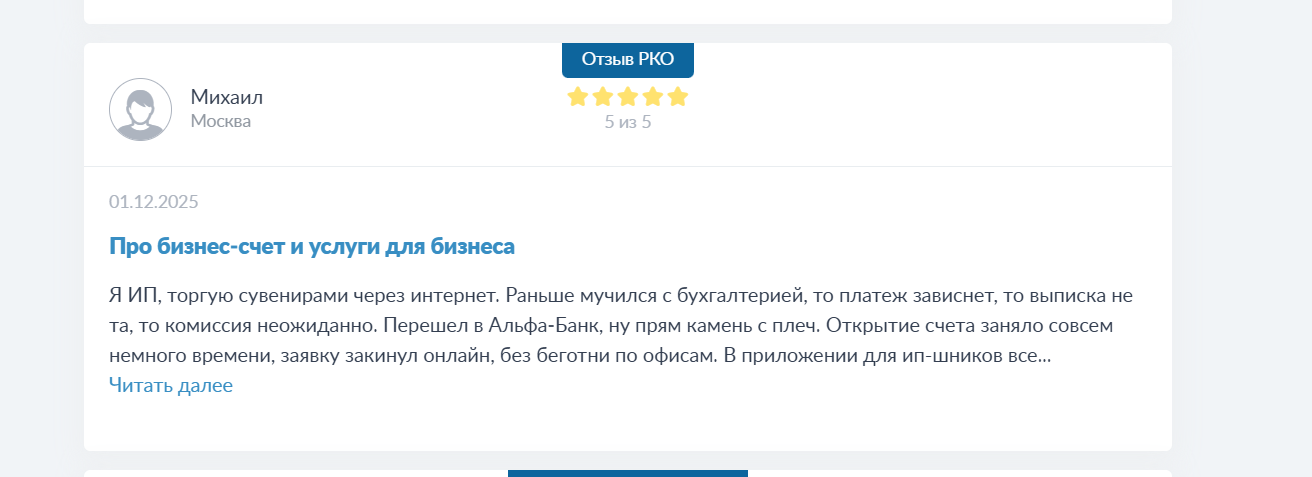This screenshot has width=1312, height=477.
Task: Click Михаил's user avatar icon
Action: 140,109
